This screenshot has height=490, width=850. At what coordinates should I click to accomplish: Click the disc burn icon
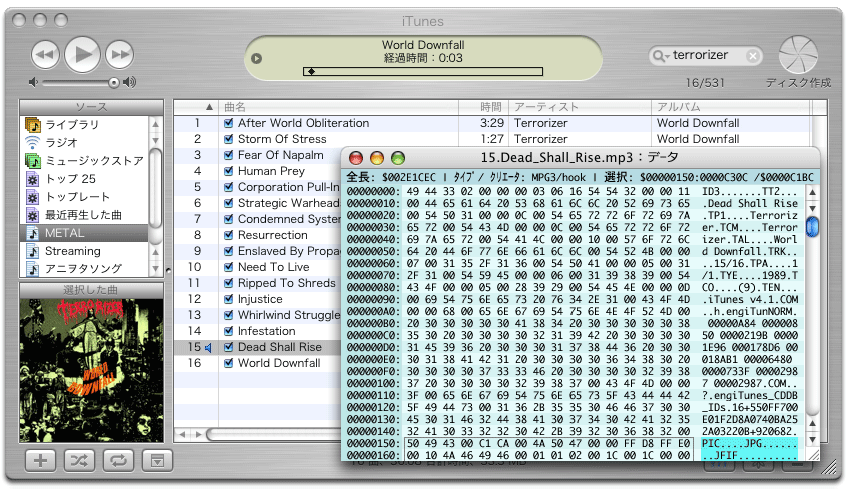click(797, 53)
